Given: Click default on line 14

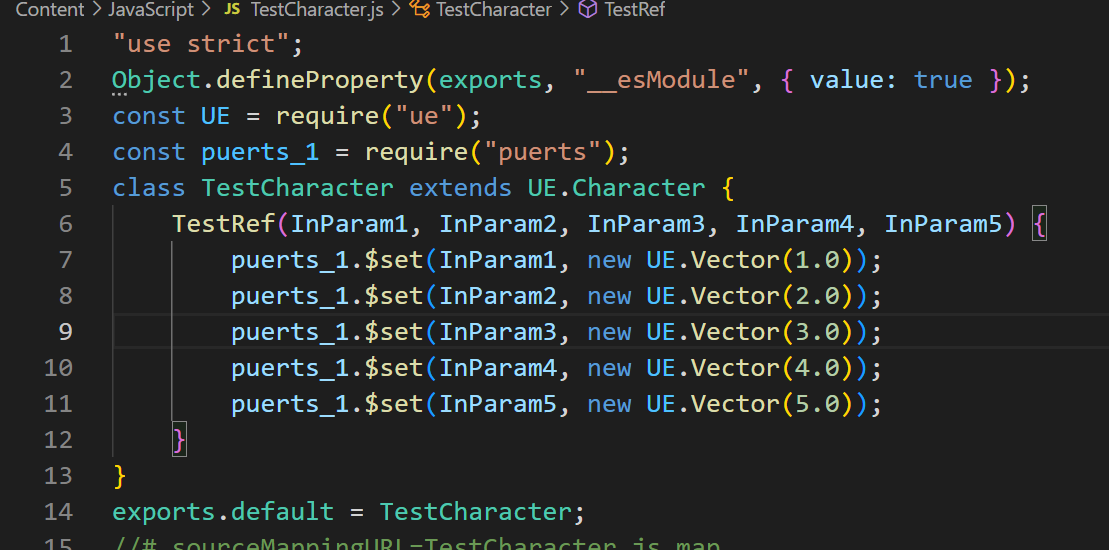Looking at the screenshot, I should [x=282, y=512].
